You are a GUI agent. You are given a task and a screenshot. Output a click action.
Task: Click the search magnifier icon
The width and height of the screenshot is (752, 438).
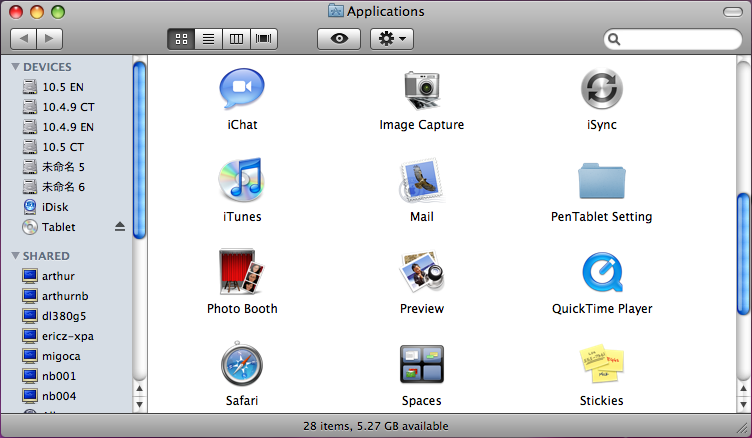614,39
